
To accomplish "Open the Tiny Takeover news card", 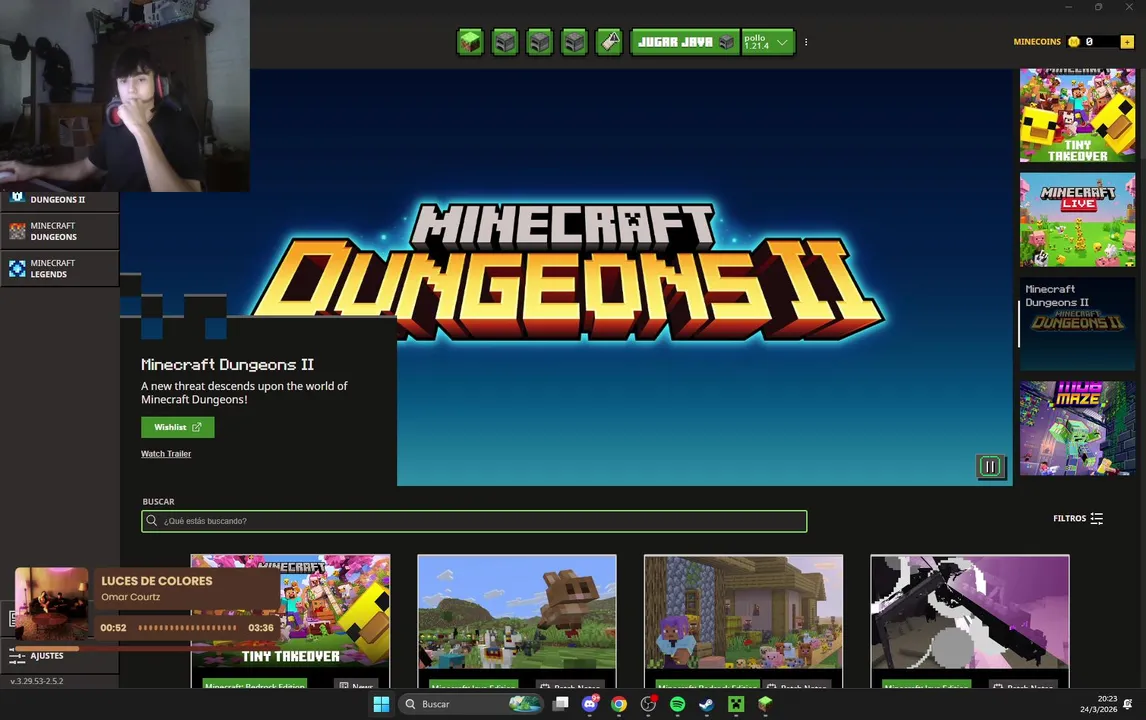I will click(290, 621).
